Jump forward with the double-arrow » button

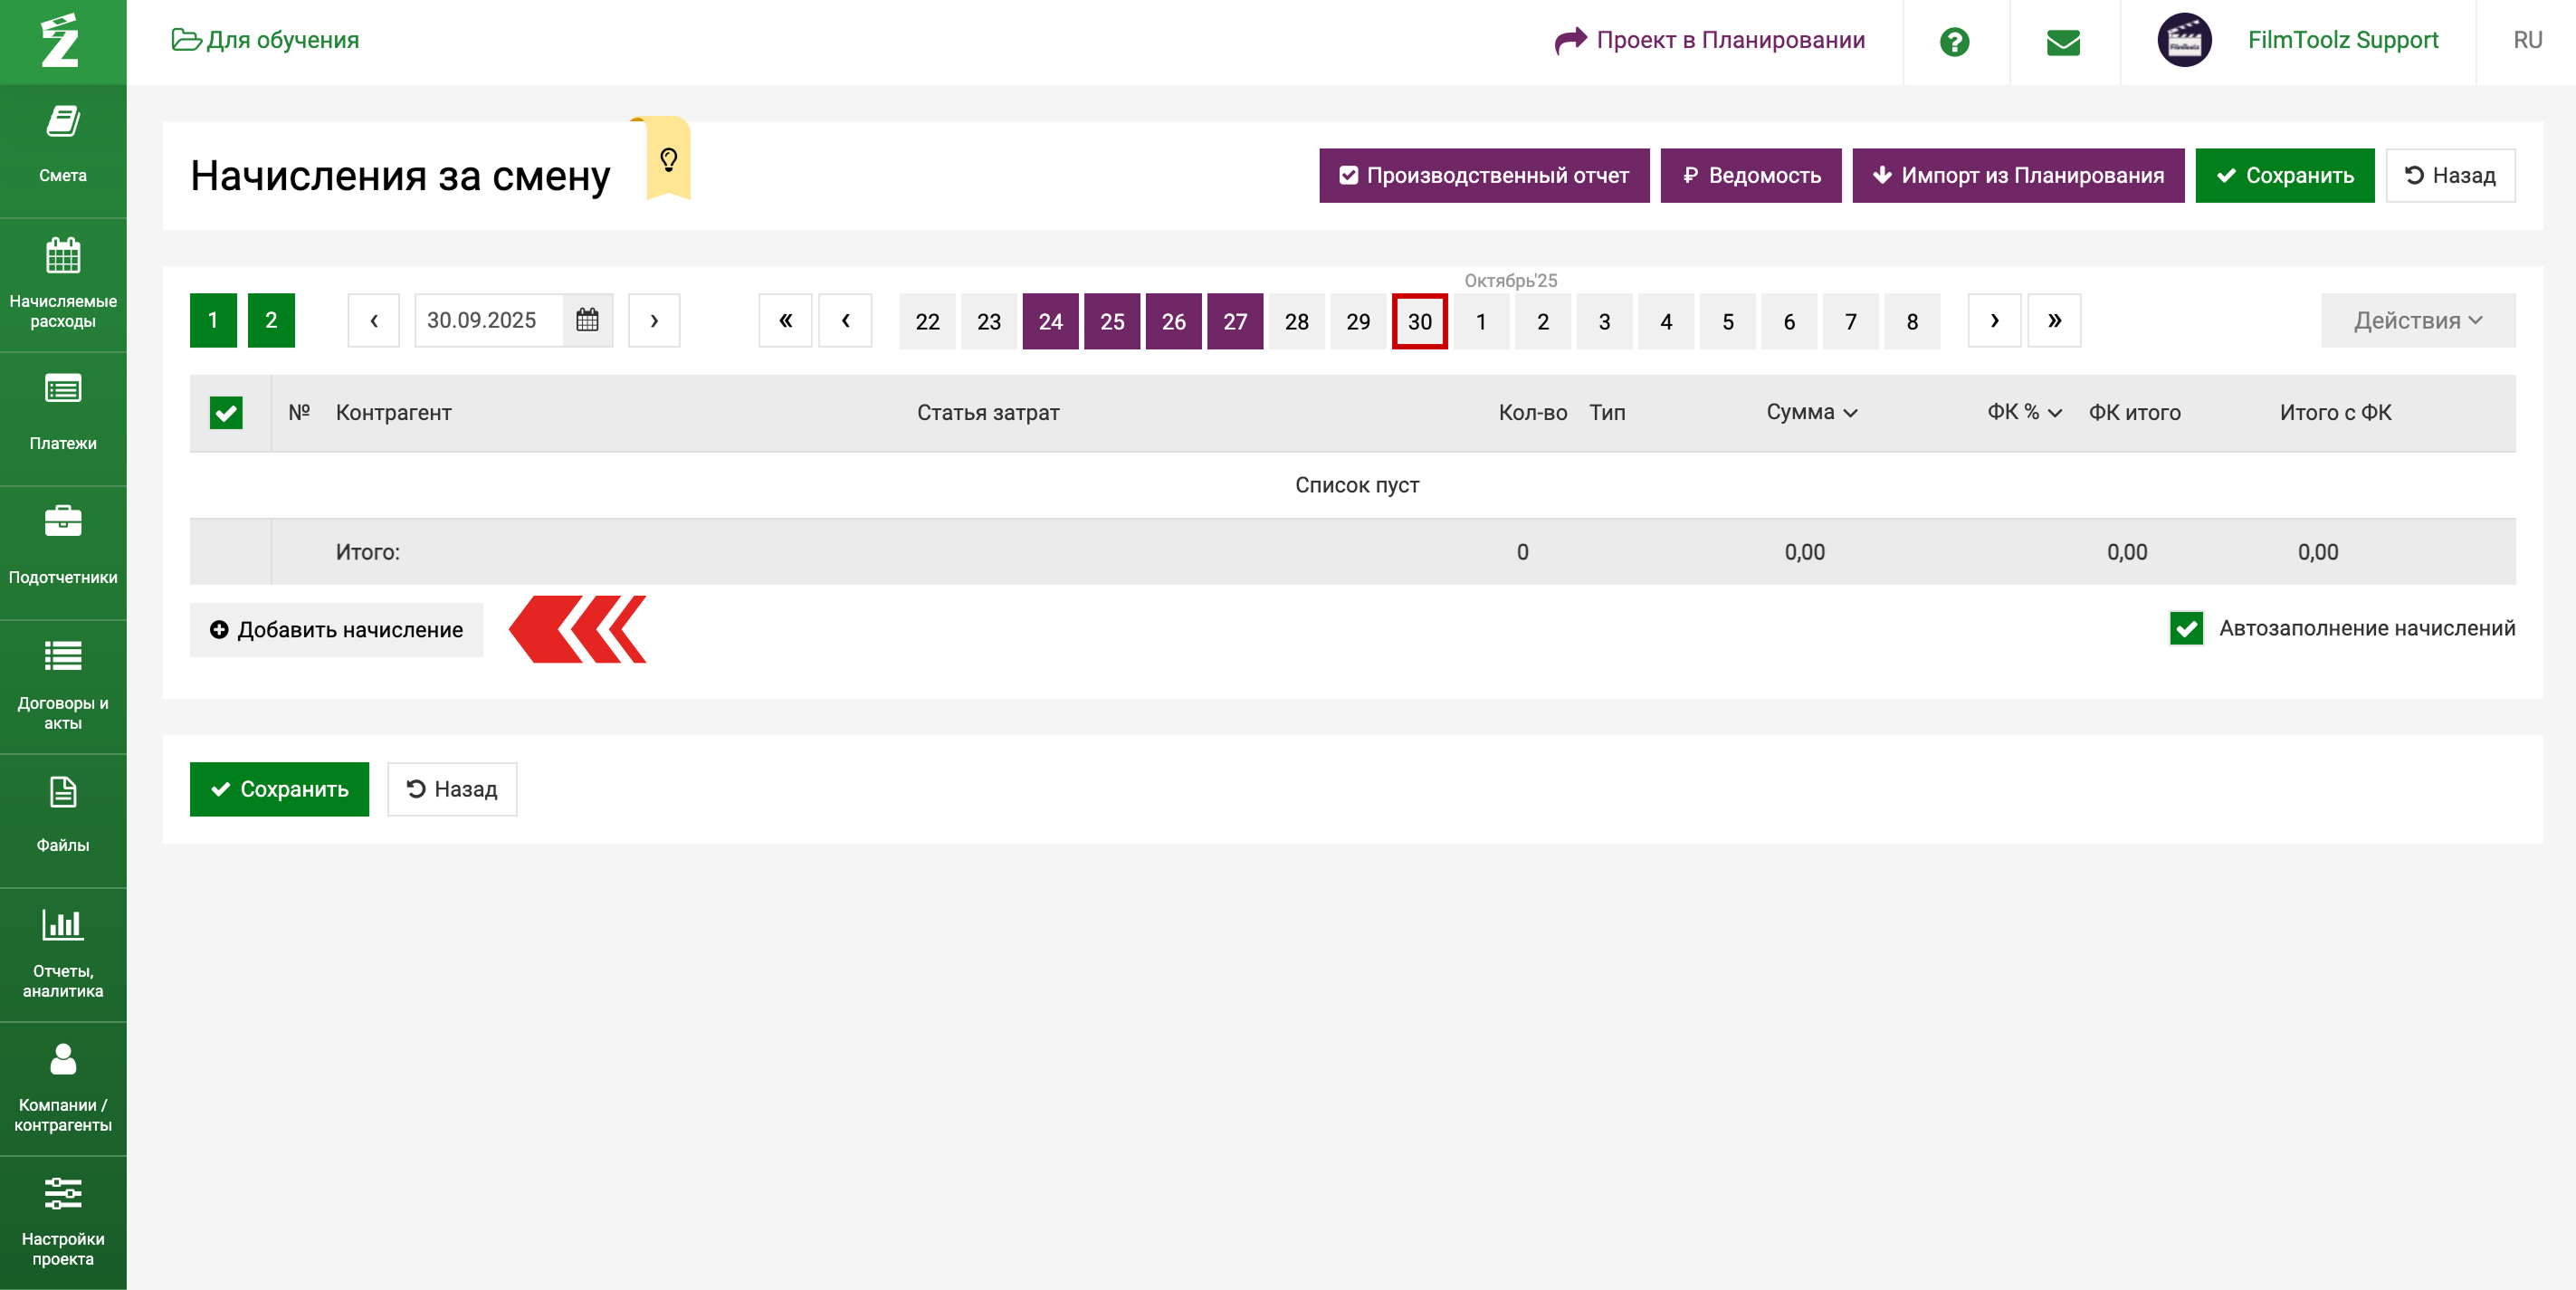[2053, 320]
